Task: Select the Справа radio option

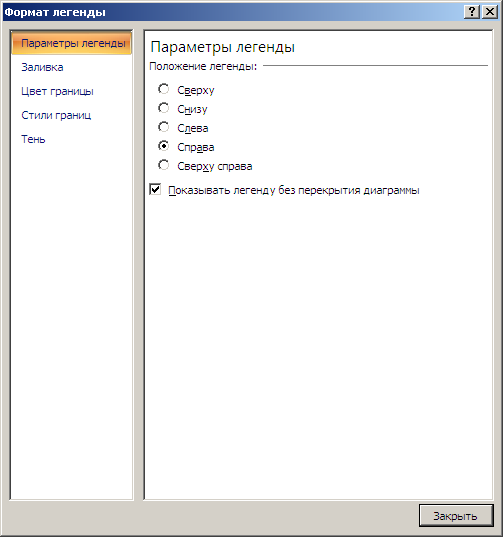Action: click(164, 146)
